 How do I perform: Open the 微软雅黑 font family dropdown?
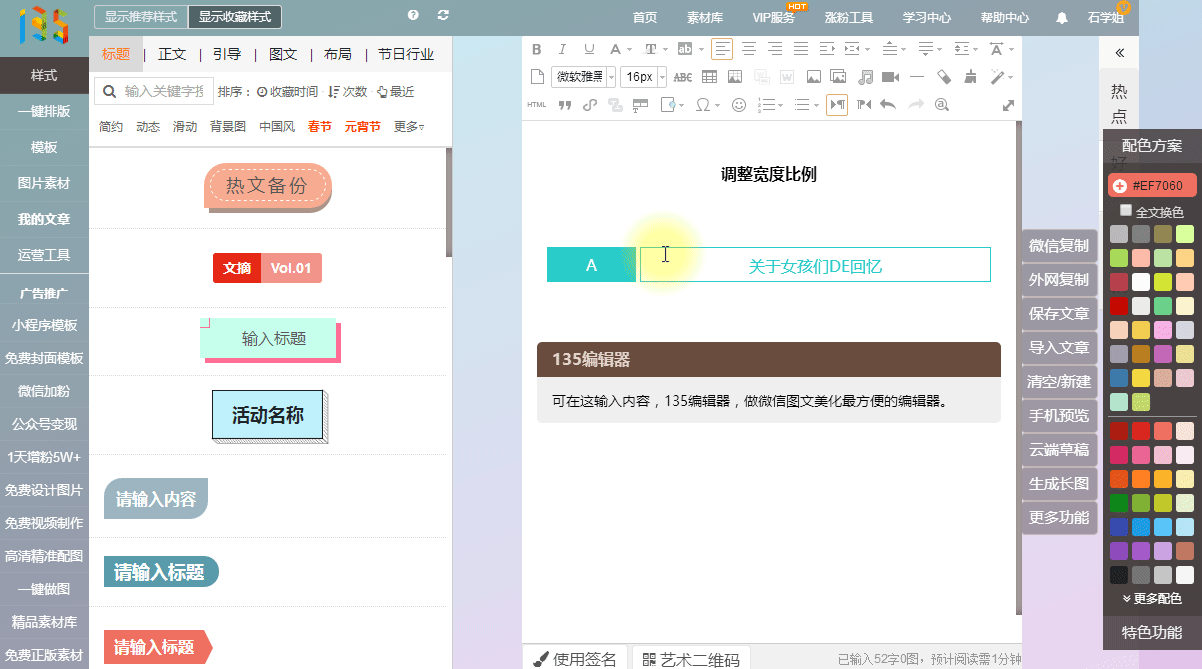[x=583, y=77]
